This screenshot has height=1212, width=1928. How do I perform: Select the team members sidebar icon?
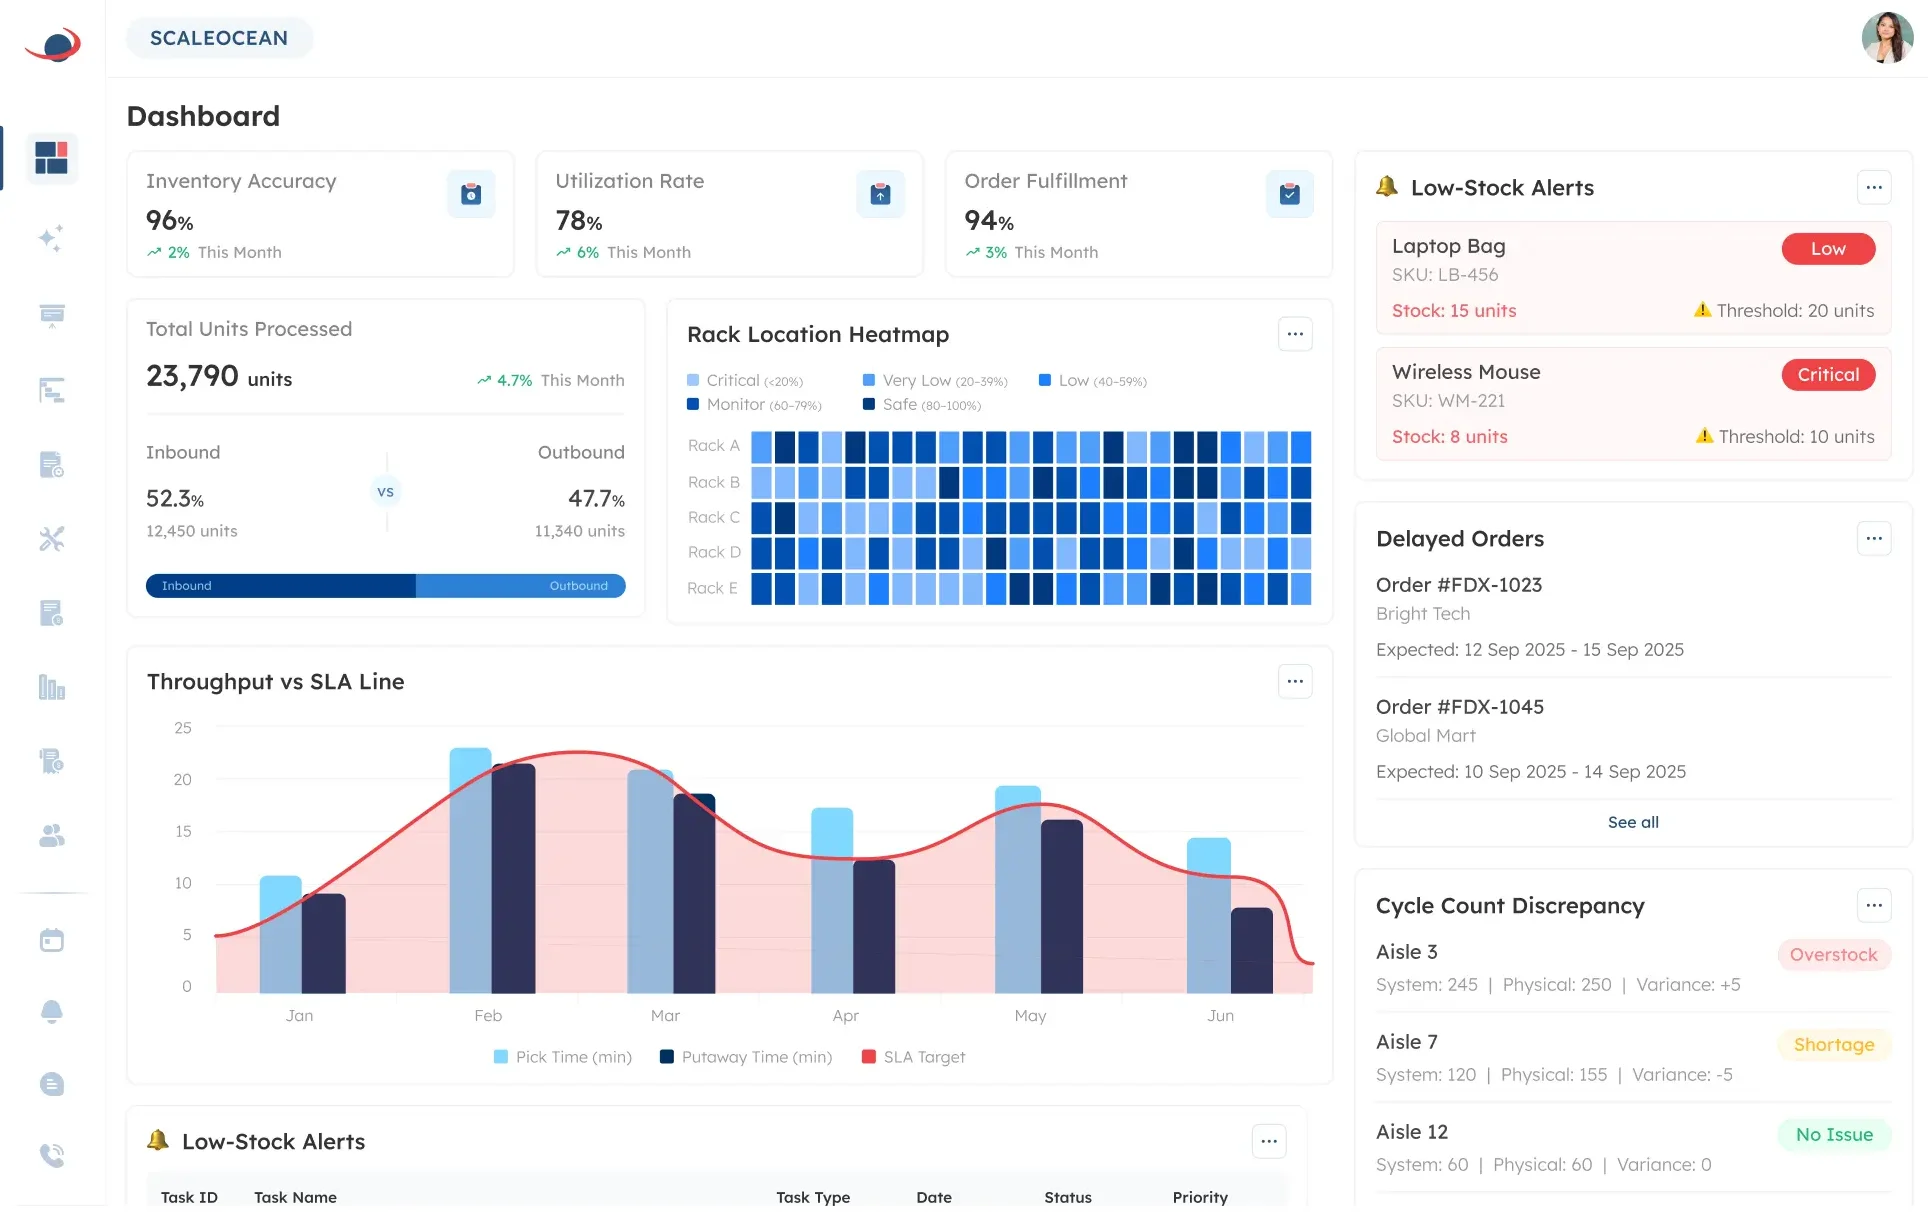(x=51, y=836)
